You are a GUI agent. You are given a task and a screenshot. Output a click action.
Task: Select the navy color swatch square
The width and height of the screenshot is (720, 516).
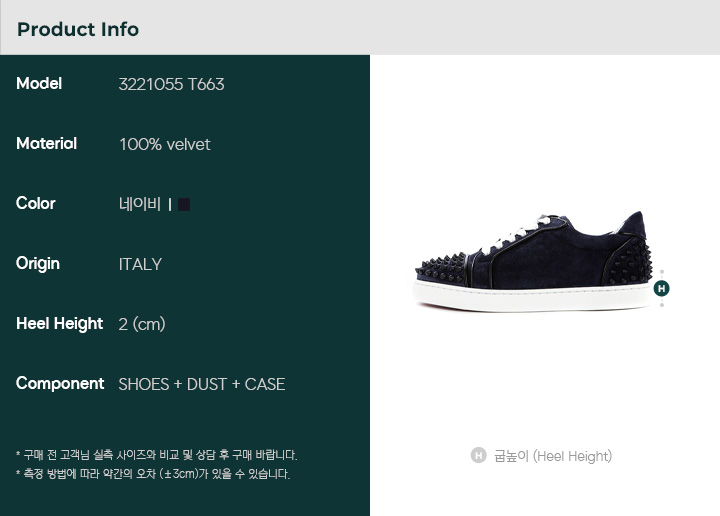[184, 204]
